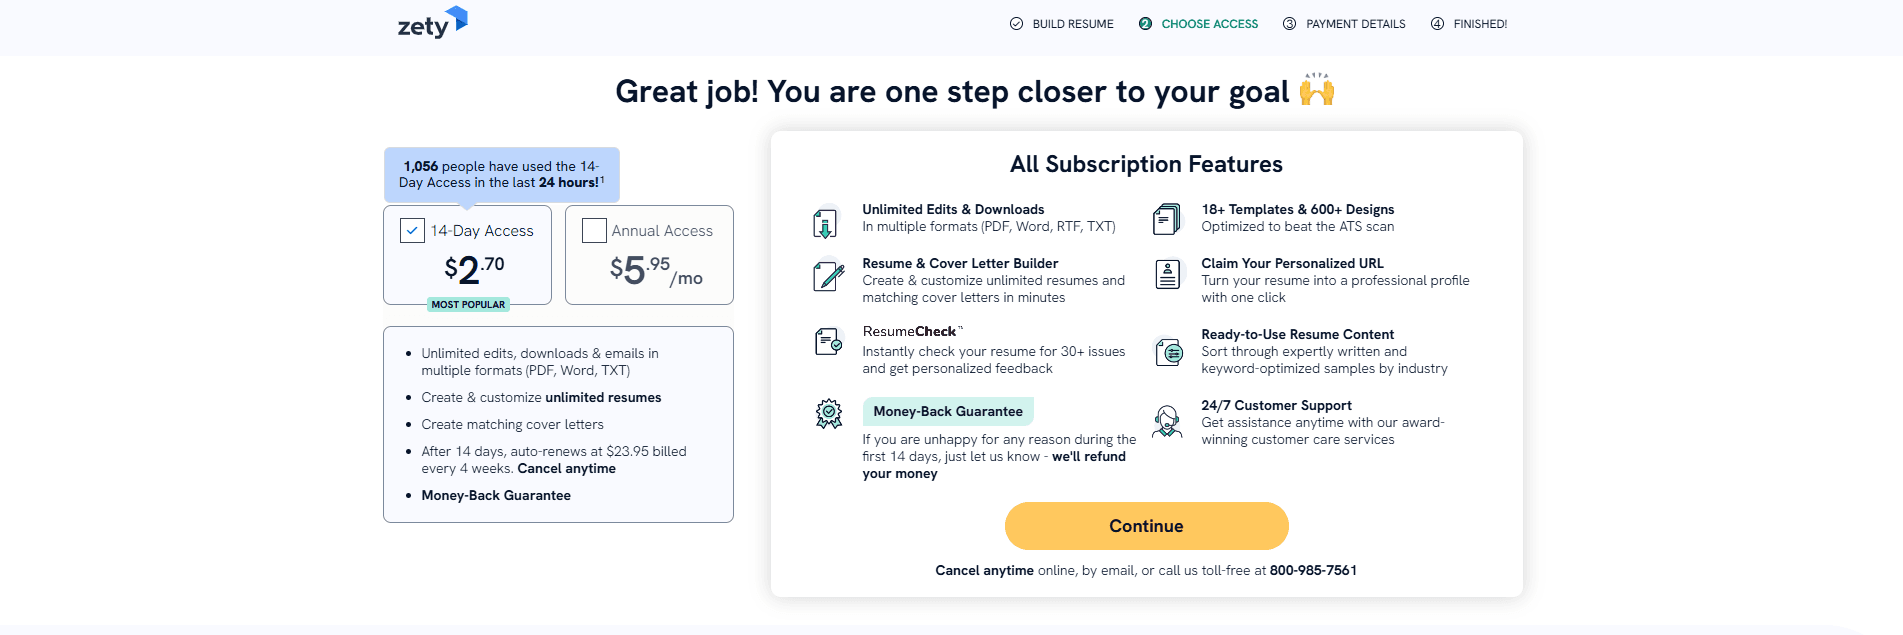Enable the Annual Access checkbox

pos(594,230)
